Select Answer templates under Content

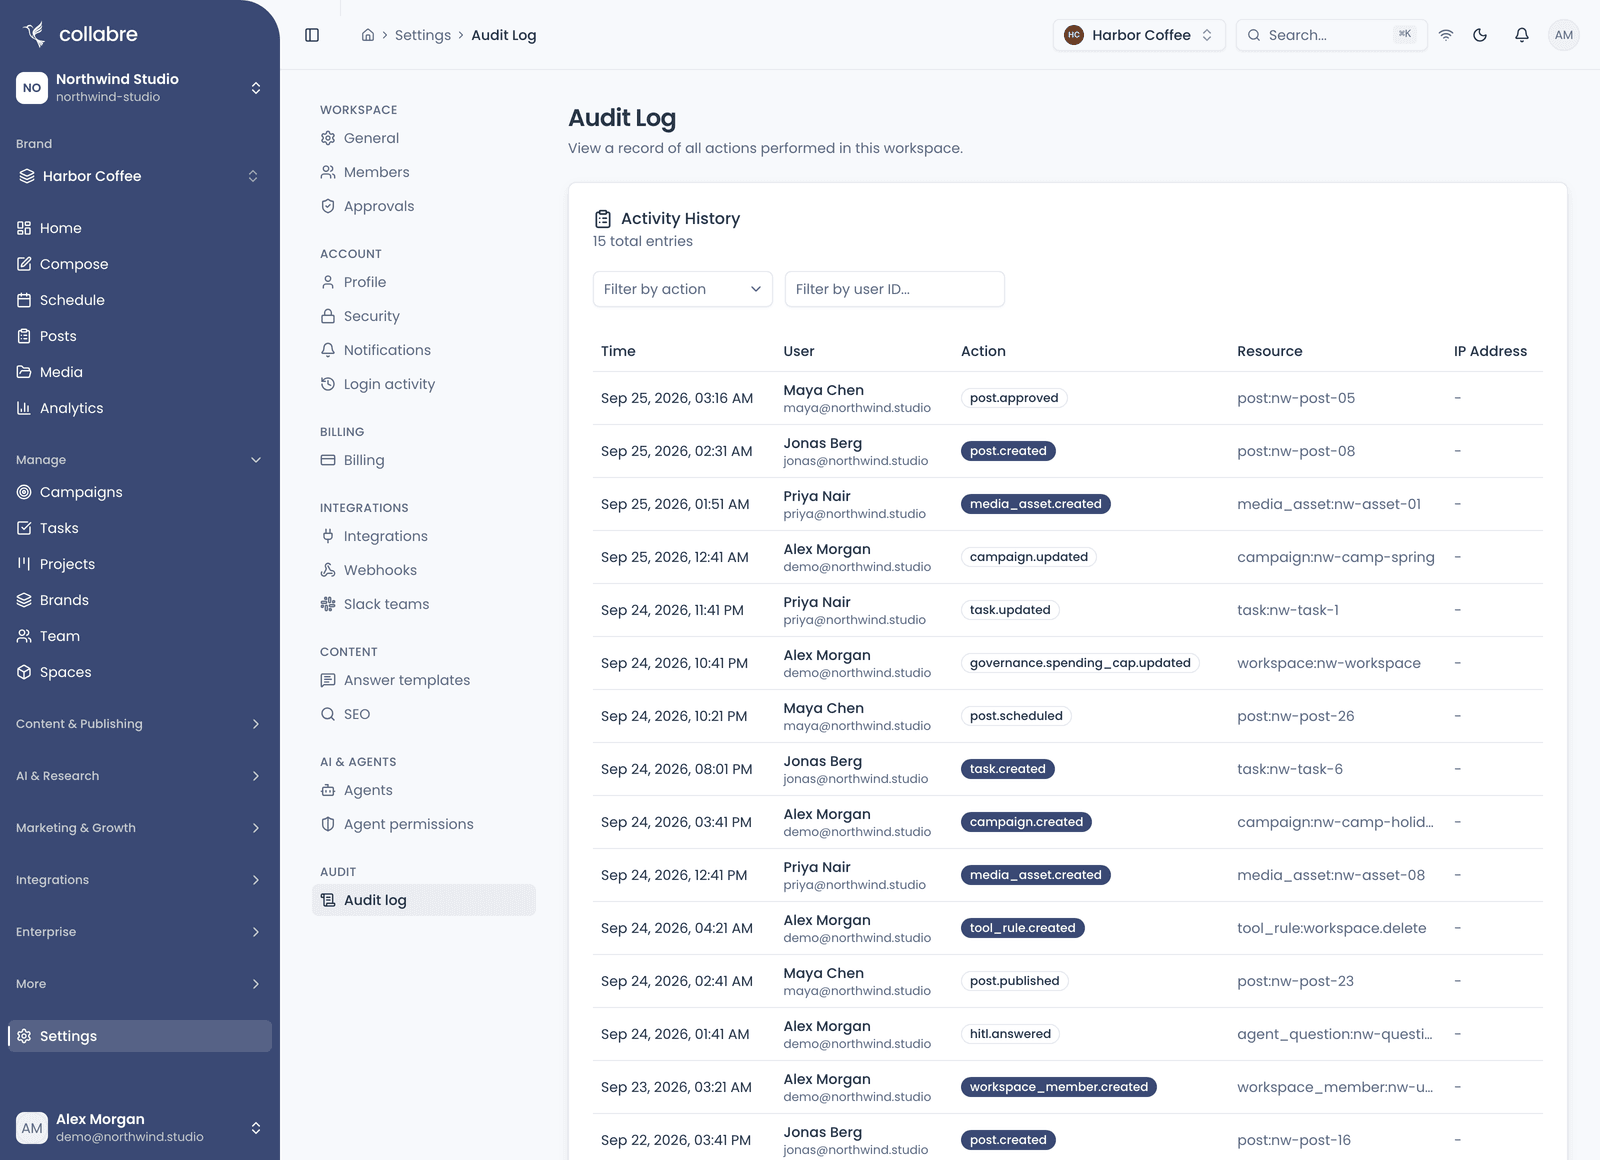pyautogui.click(x=424, y=680)
